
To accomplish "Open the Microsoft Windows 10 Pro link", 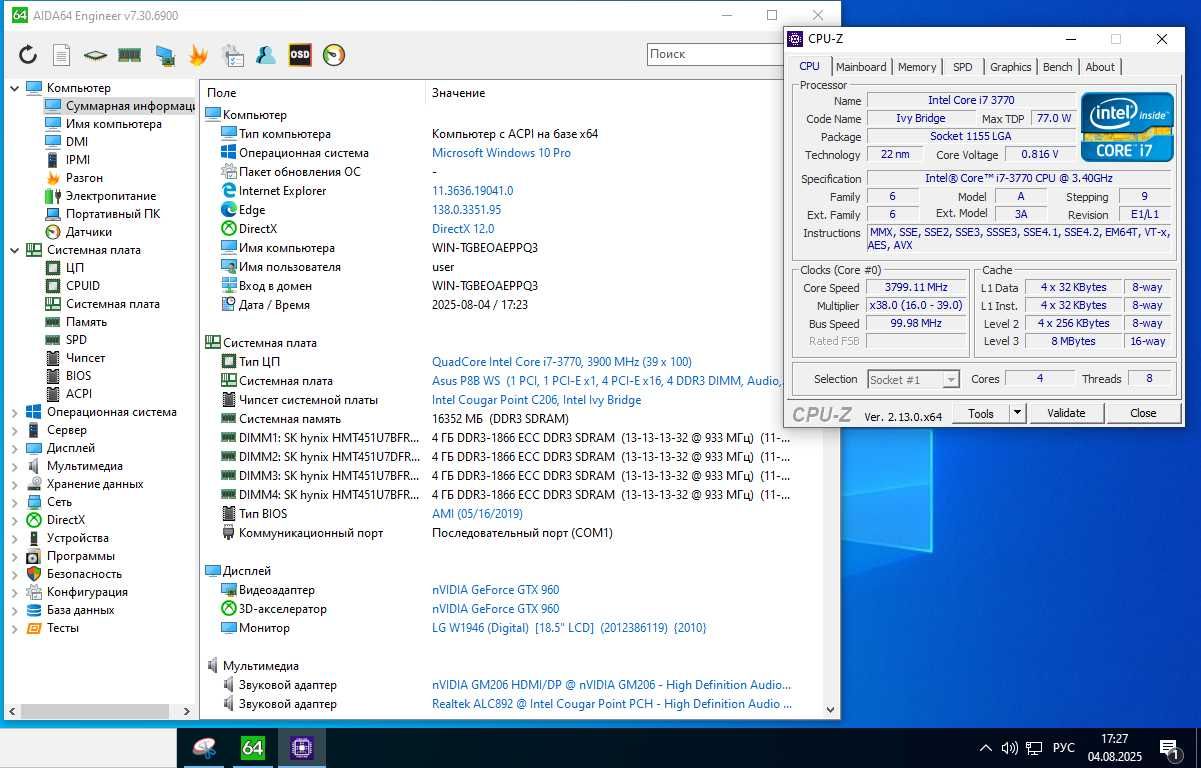I will click(501, 153).
